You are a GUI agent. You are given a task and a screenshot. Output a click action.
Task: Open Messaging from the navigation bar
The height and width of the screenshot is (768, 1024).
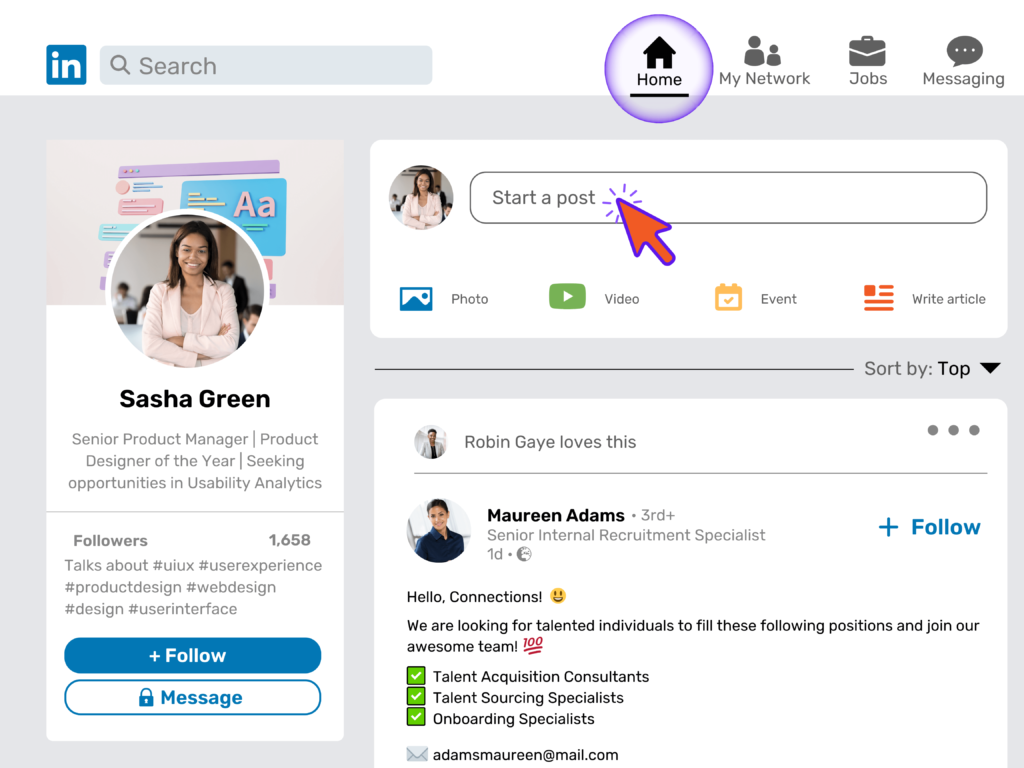tap(962, 48)
